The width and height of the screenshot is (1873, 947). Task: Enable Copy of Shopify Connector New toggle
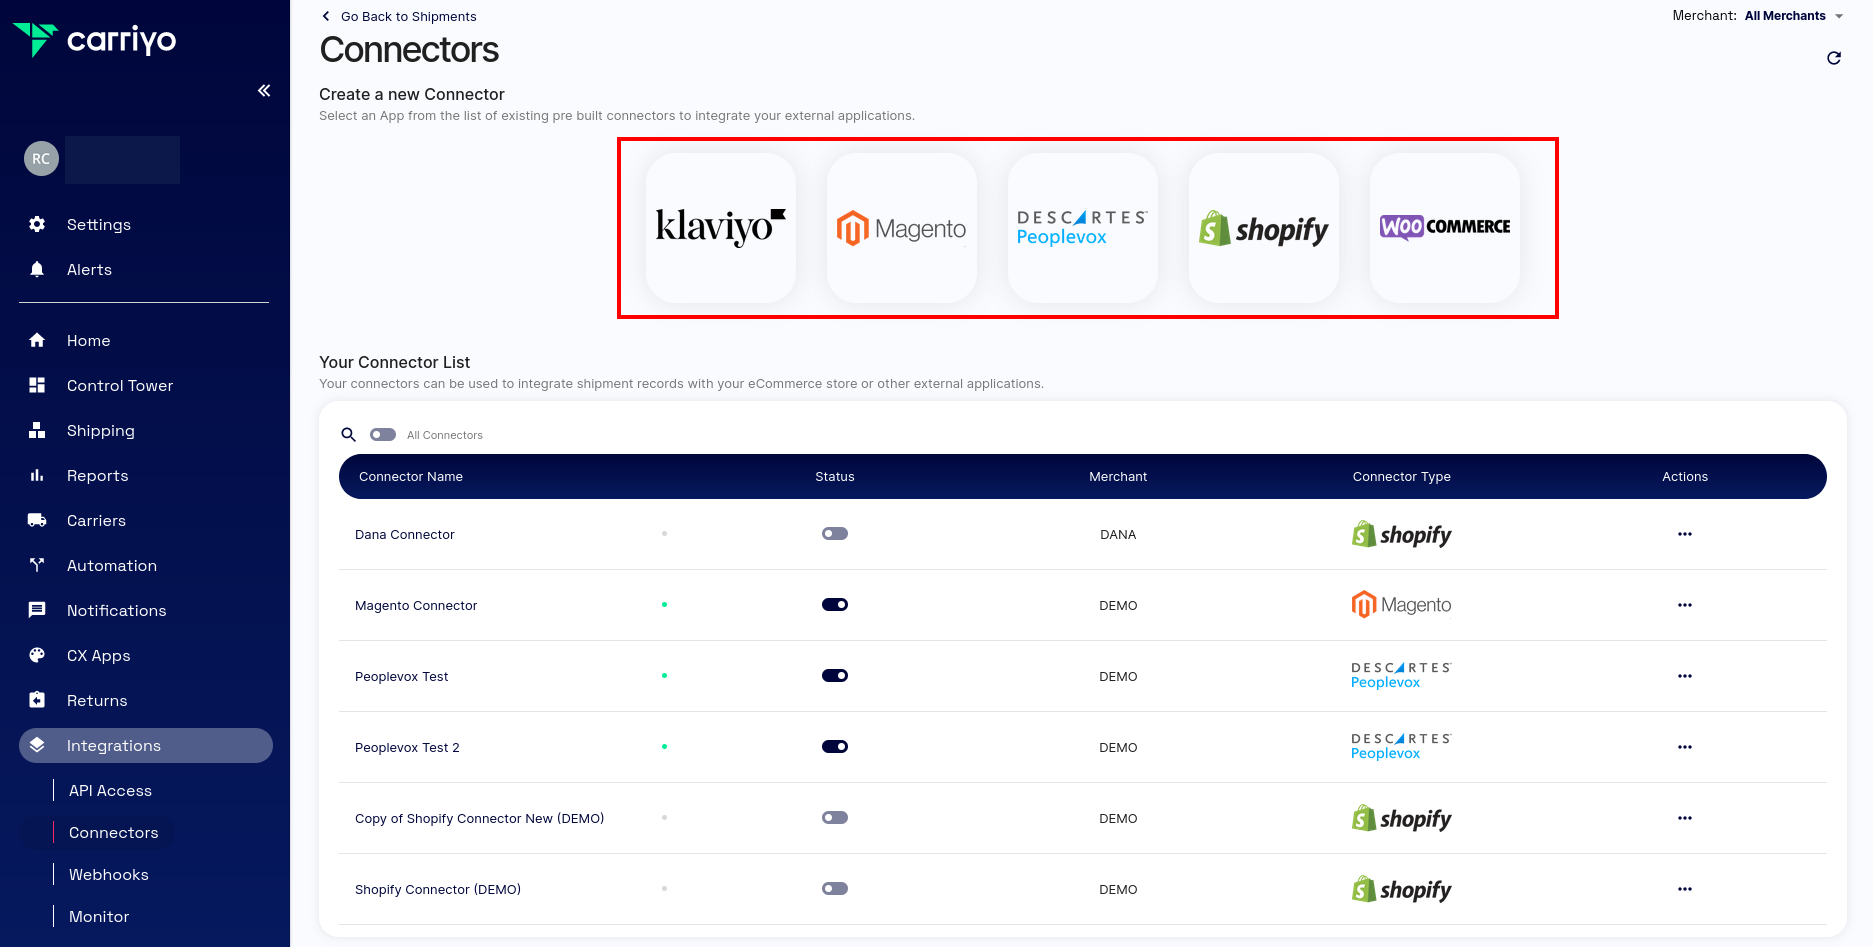click(835, 818)
